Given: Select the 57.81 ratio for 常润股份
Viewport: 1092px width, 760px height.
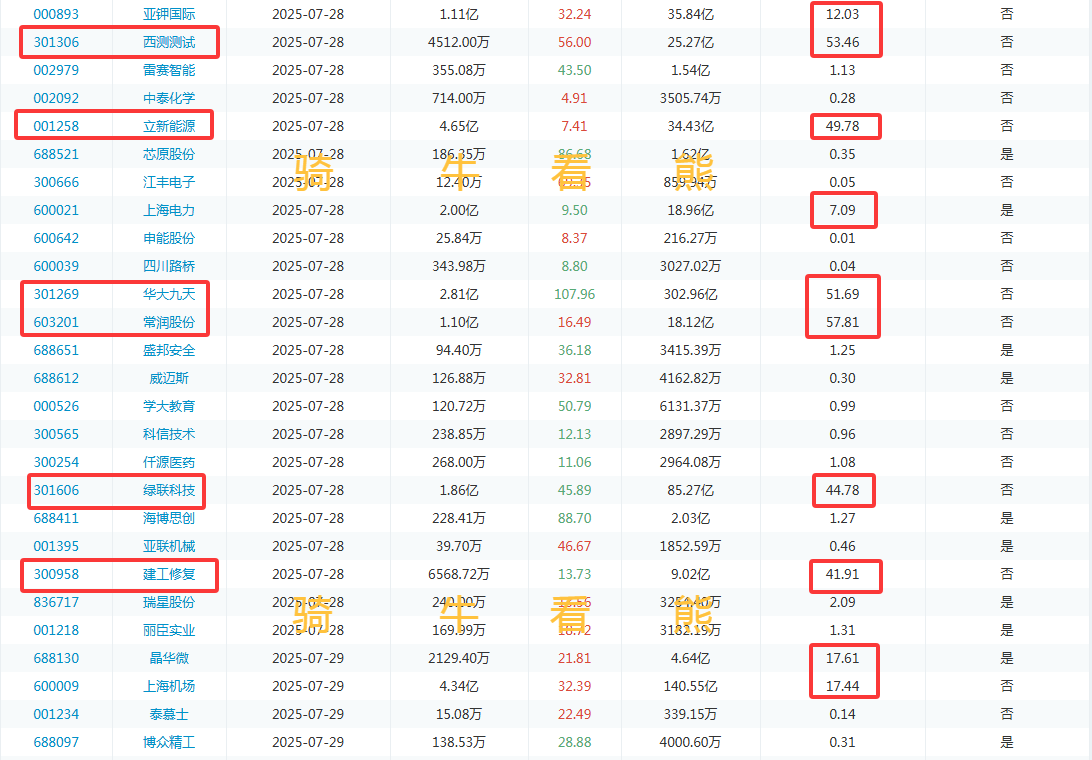Looking at the screenshot, I should pyautogui.click(x=843, y=322).
